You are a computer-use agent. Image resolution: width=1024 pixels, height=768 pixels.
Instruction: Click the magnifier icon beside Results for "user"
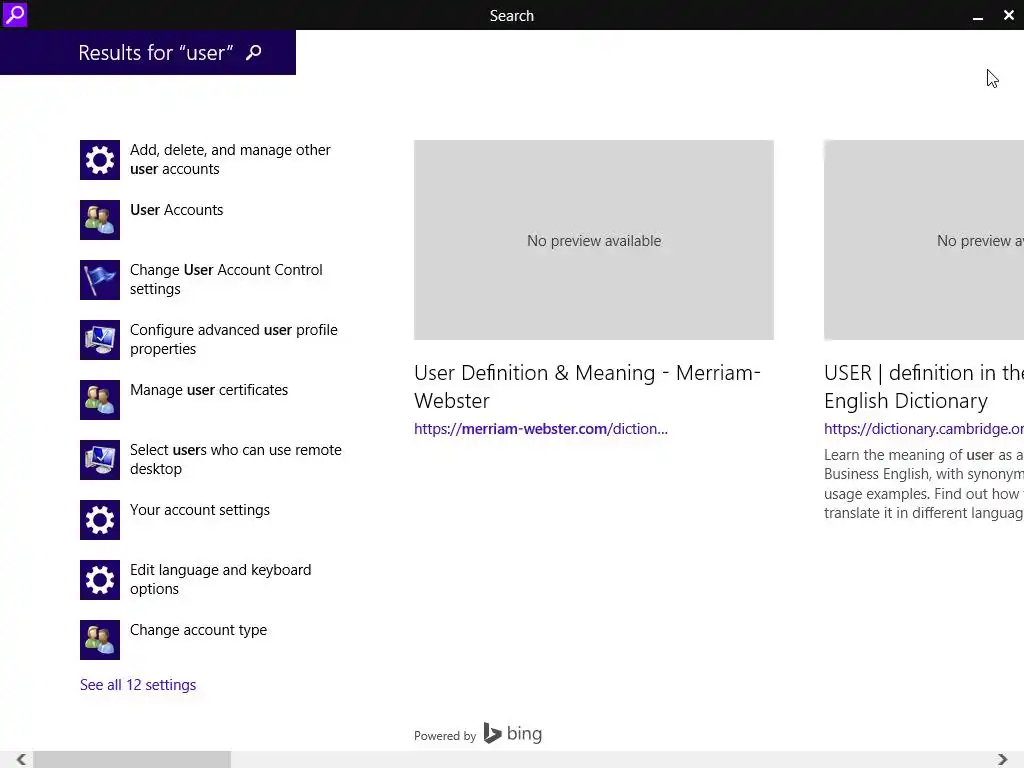click(254, 53)
